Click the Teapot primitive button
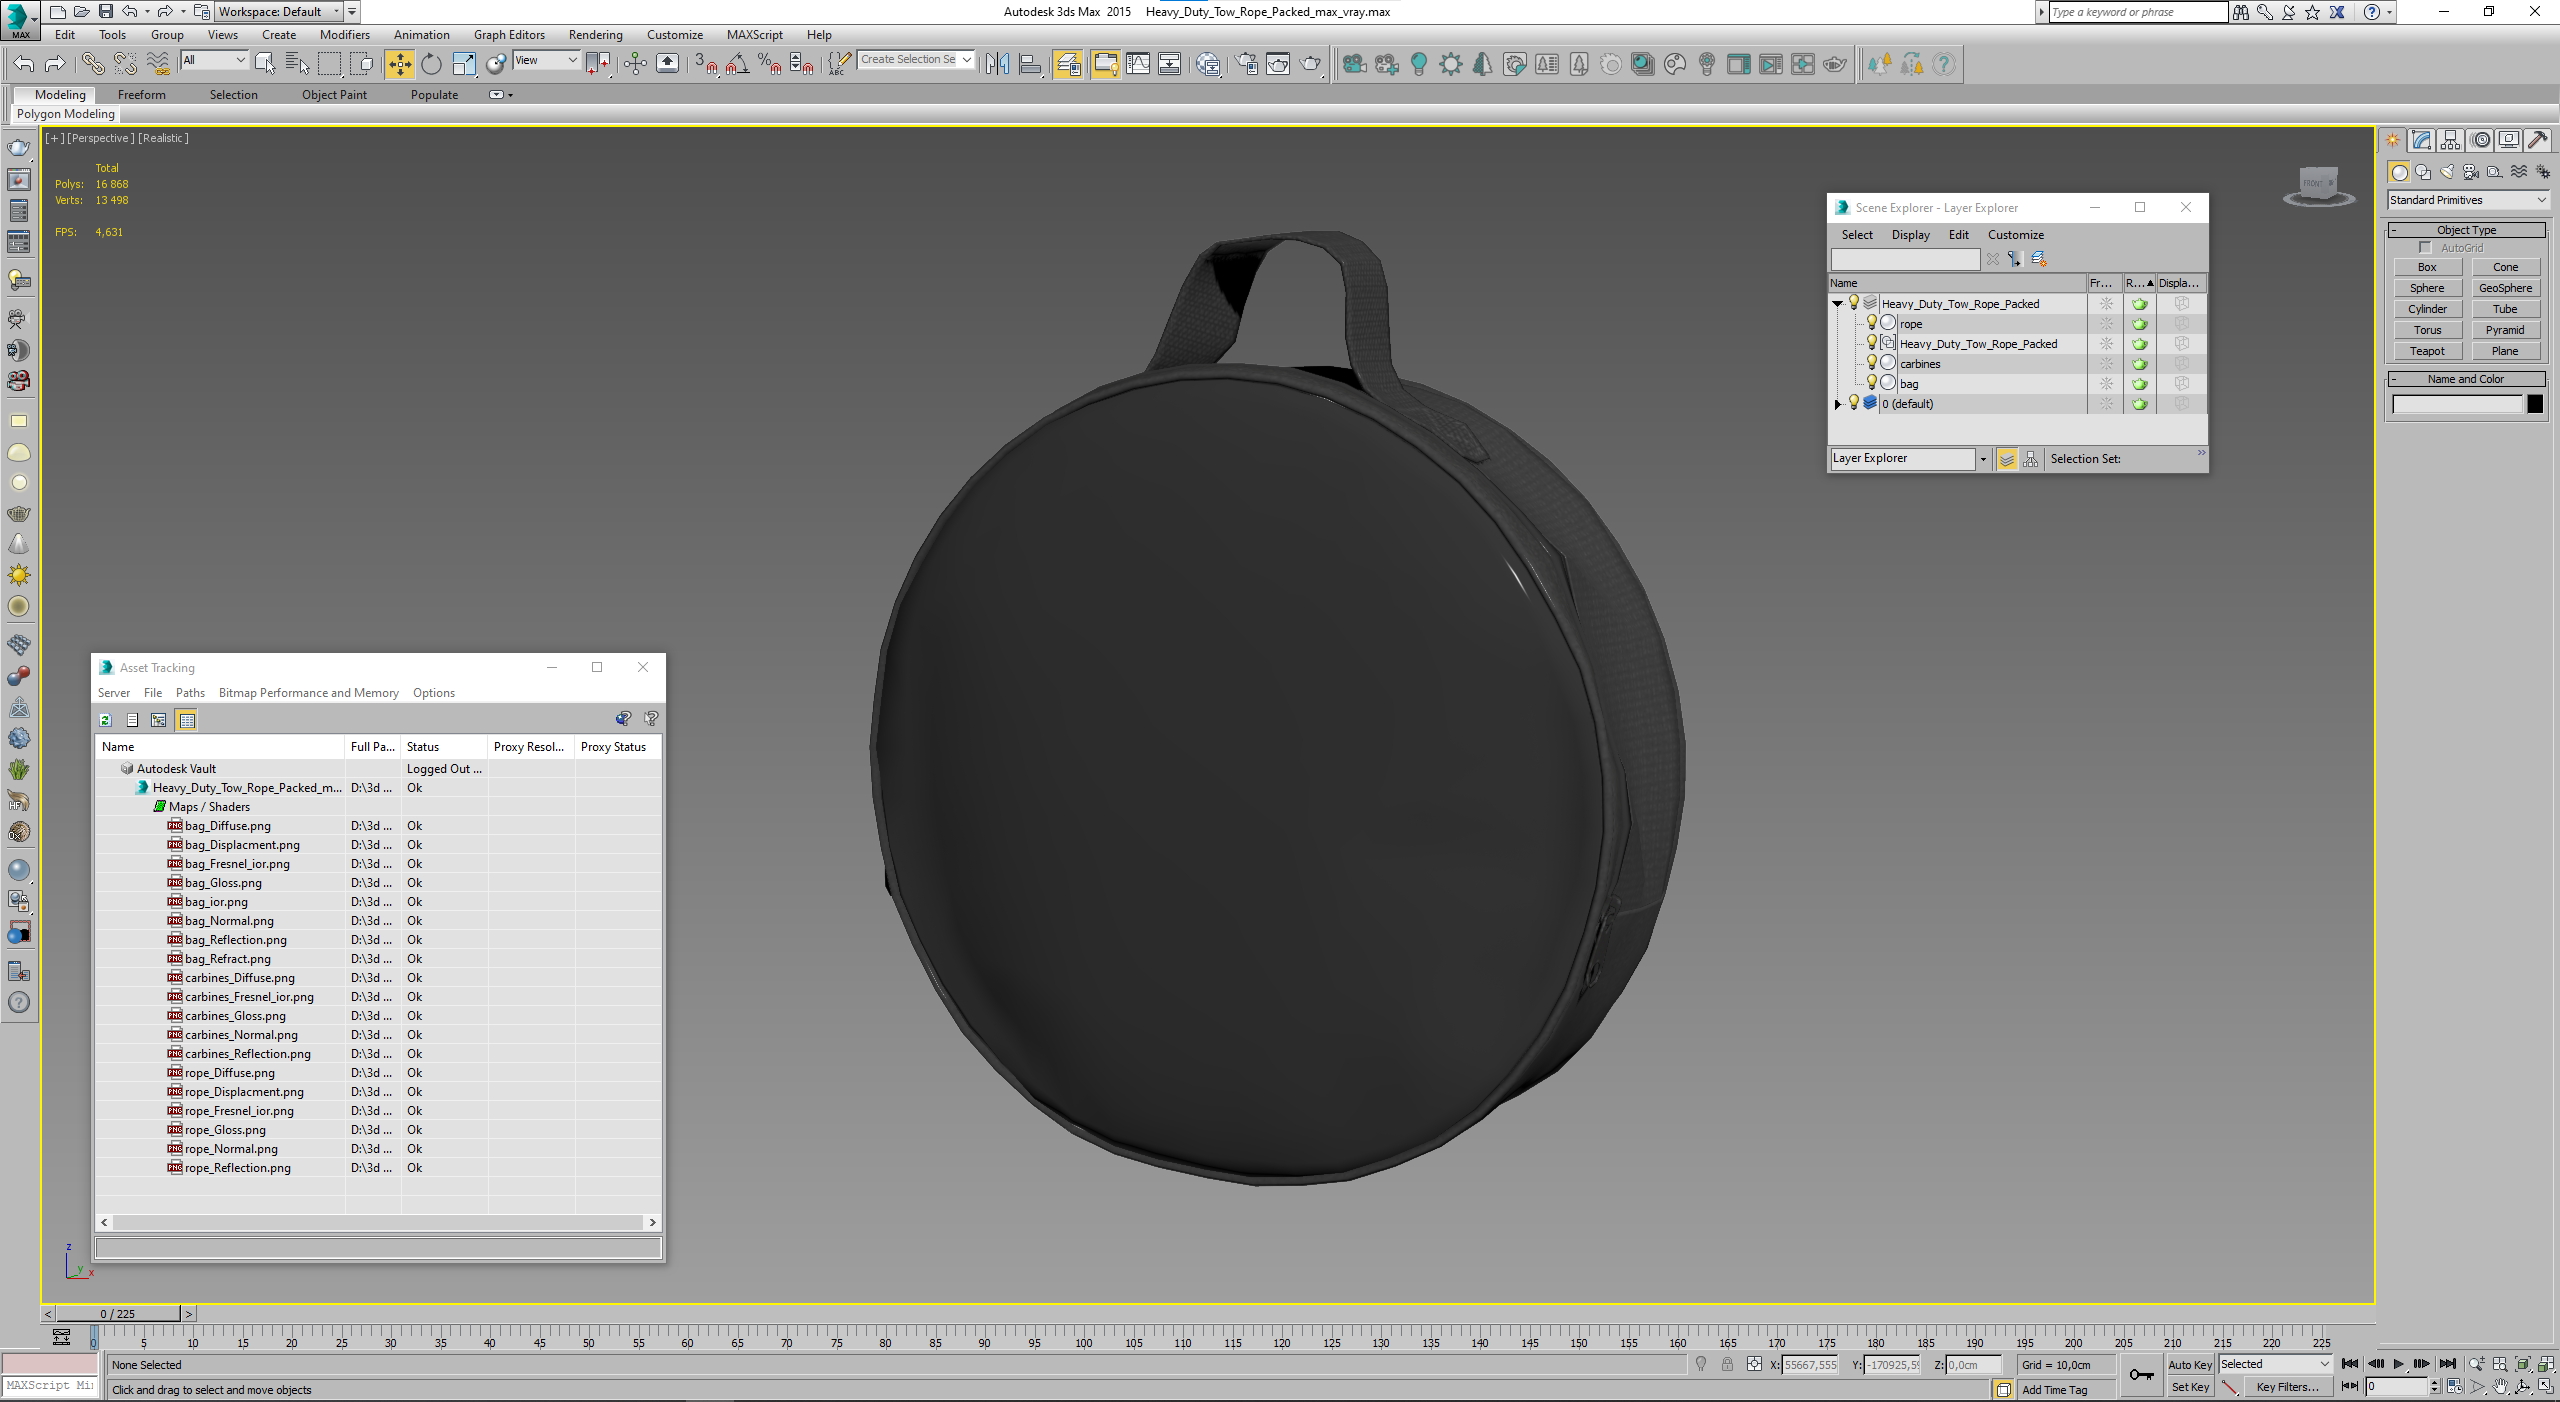This screenshot has height=1402, width=2560. [x=2427, y=351]
